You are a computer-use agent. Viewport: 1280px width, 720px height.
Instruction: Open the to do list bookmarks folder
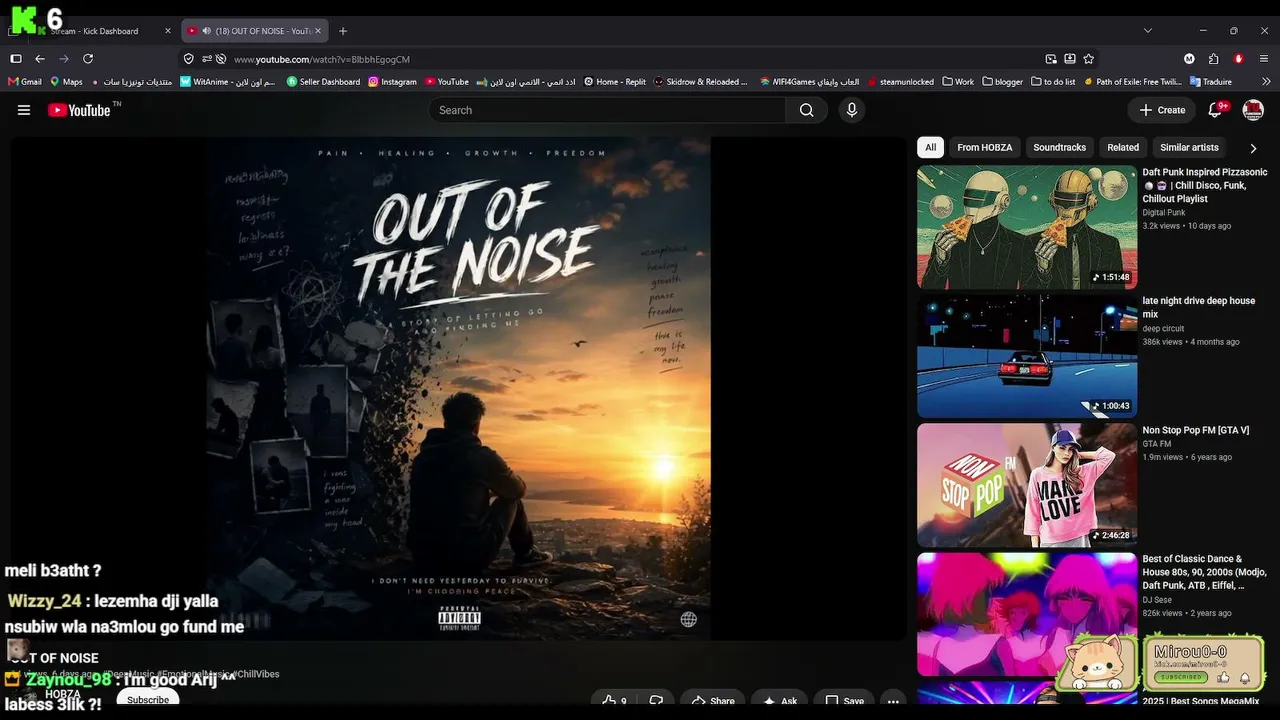click(x=1053, y=82)
